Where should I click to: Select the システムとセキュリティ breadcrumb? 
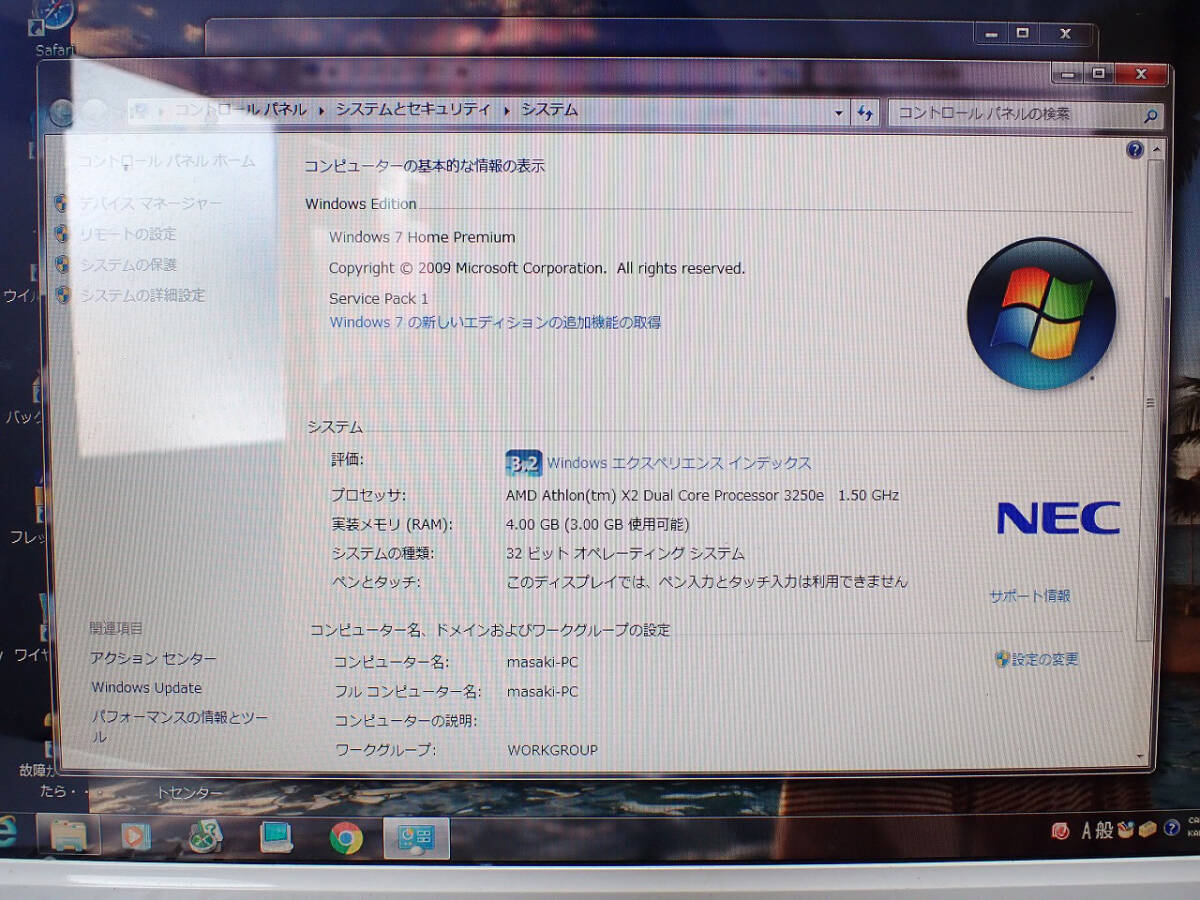(413, 110)
